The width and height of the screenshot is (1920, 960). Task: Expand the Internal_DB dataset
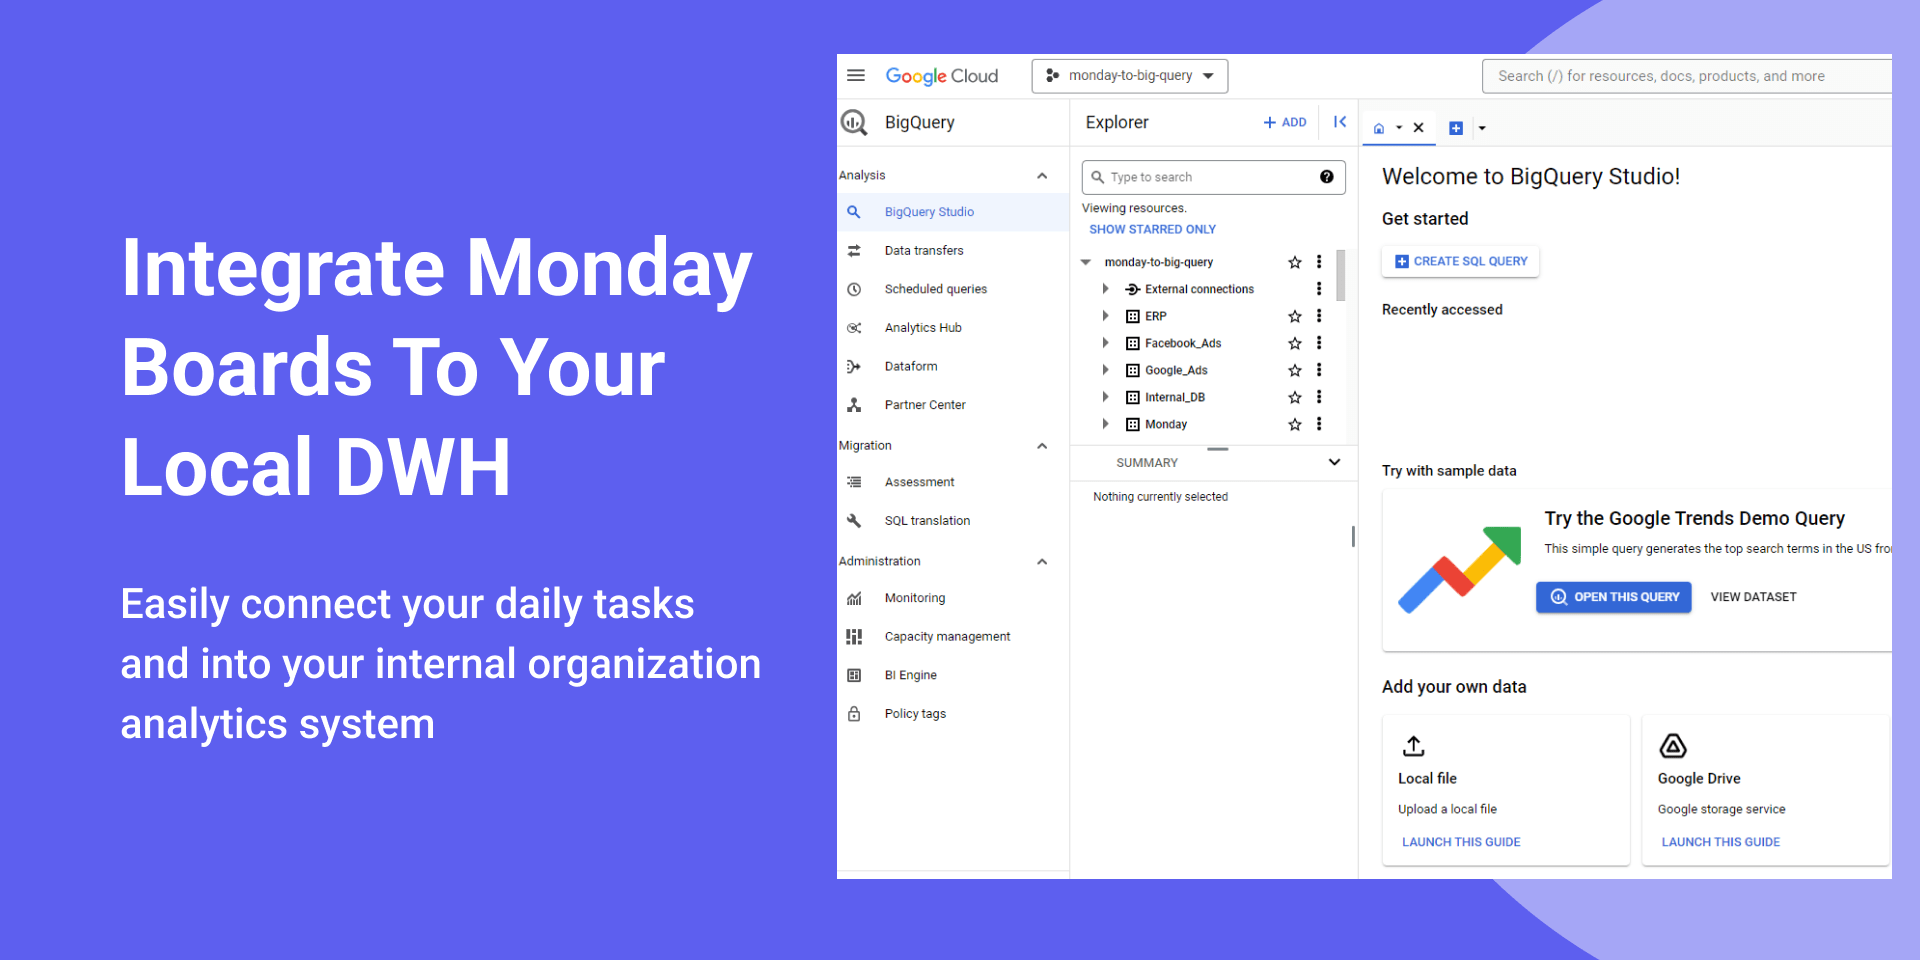point(1105,397)
